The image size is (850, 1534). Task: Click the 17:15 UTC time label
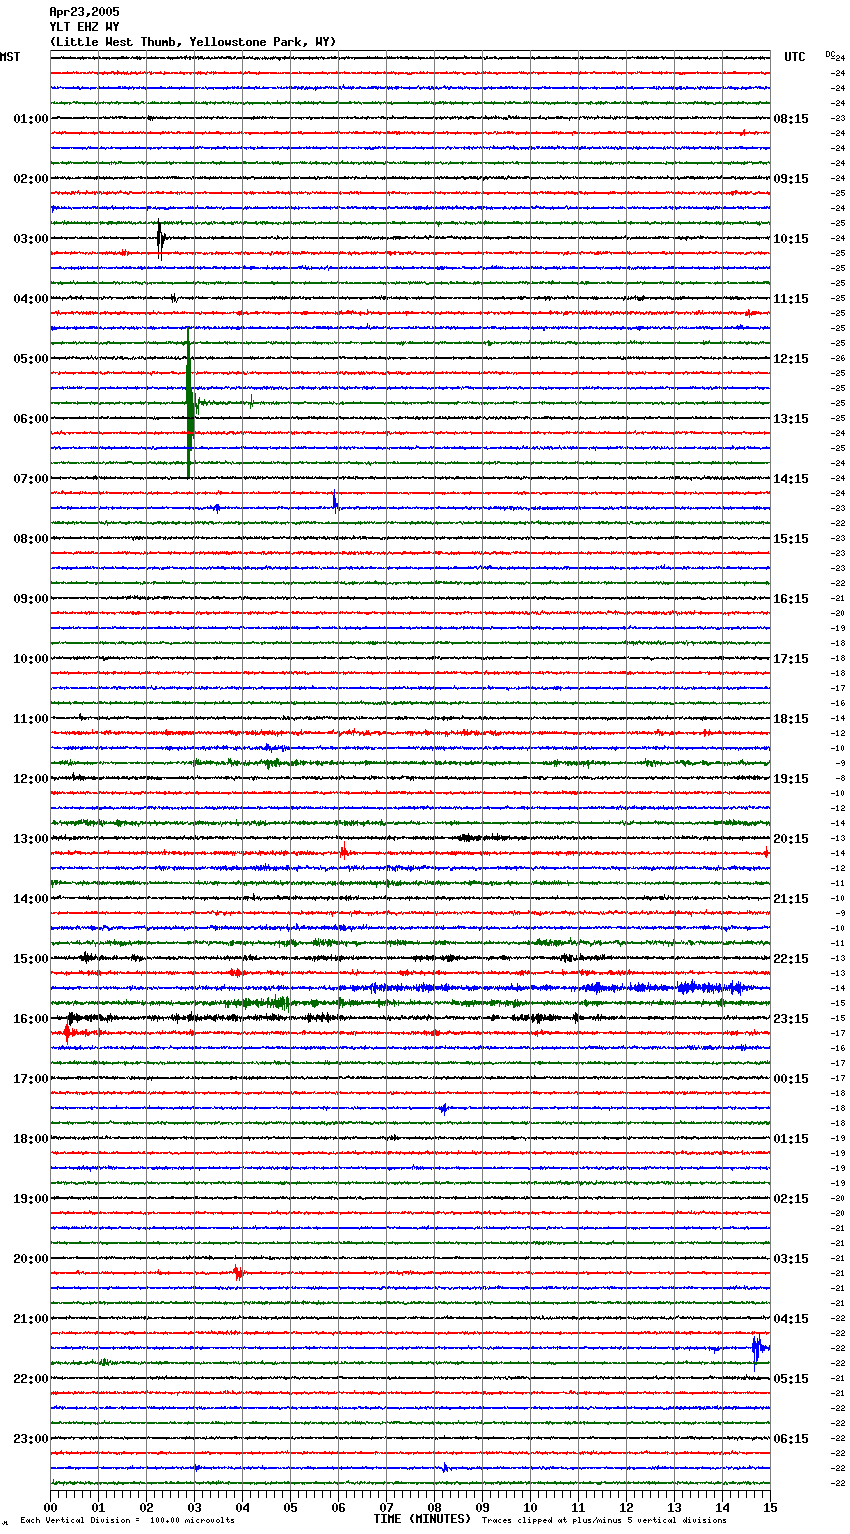click(791, 659)
